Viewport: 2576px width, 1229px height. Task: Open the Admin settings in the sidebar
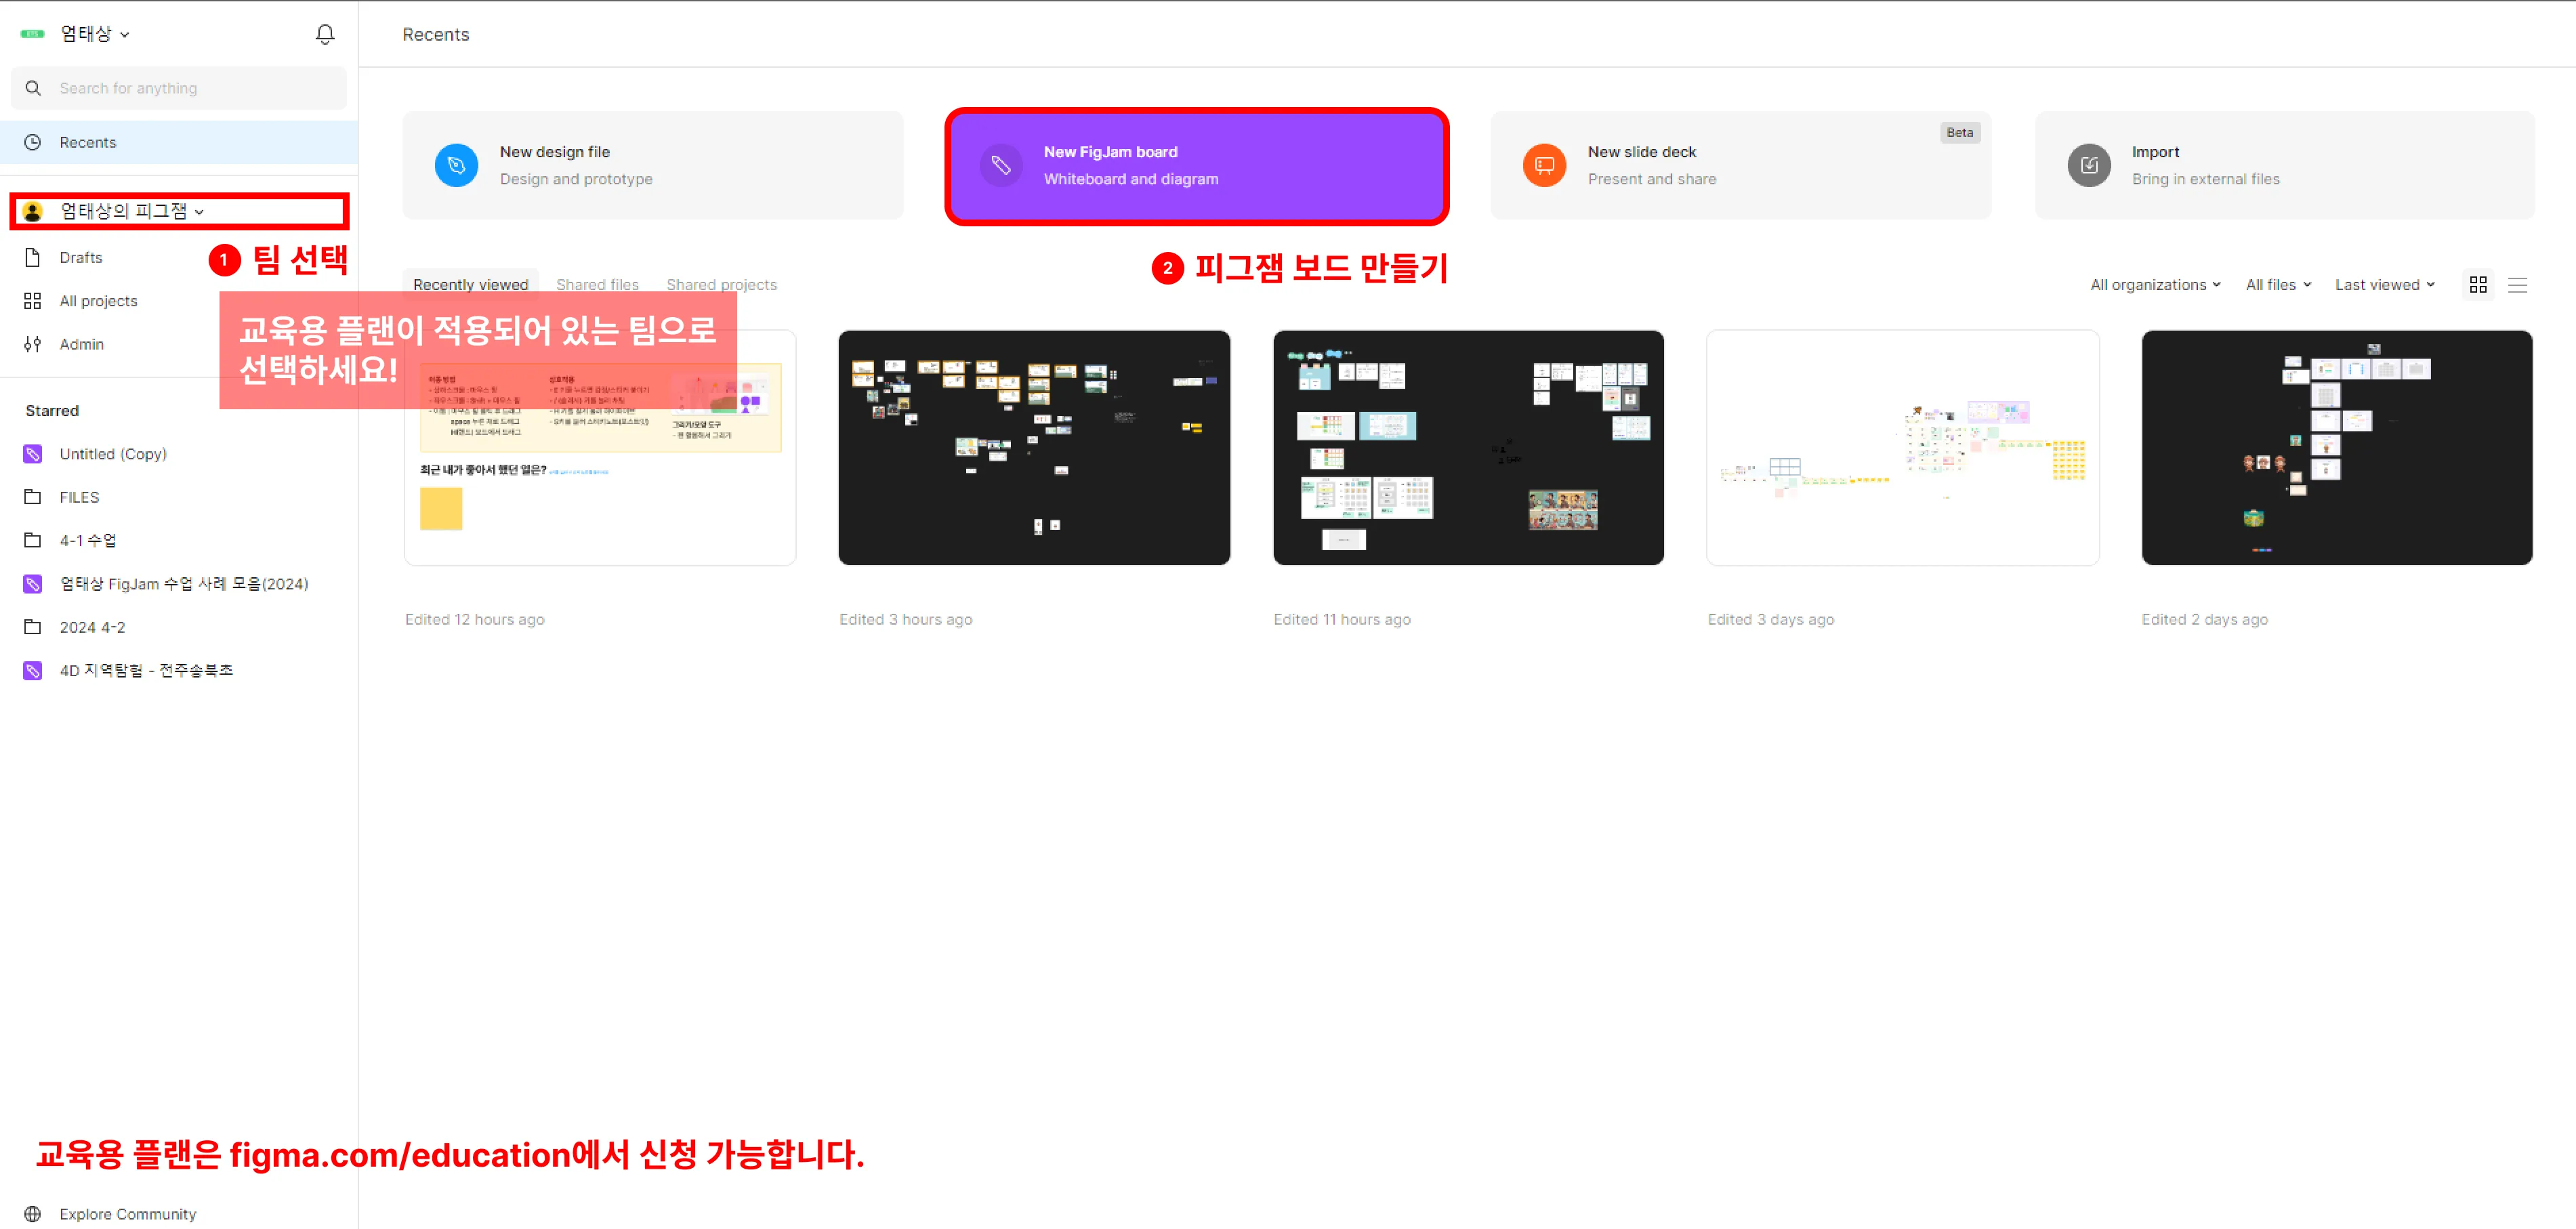[81, 344]
